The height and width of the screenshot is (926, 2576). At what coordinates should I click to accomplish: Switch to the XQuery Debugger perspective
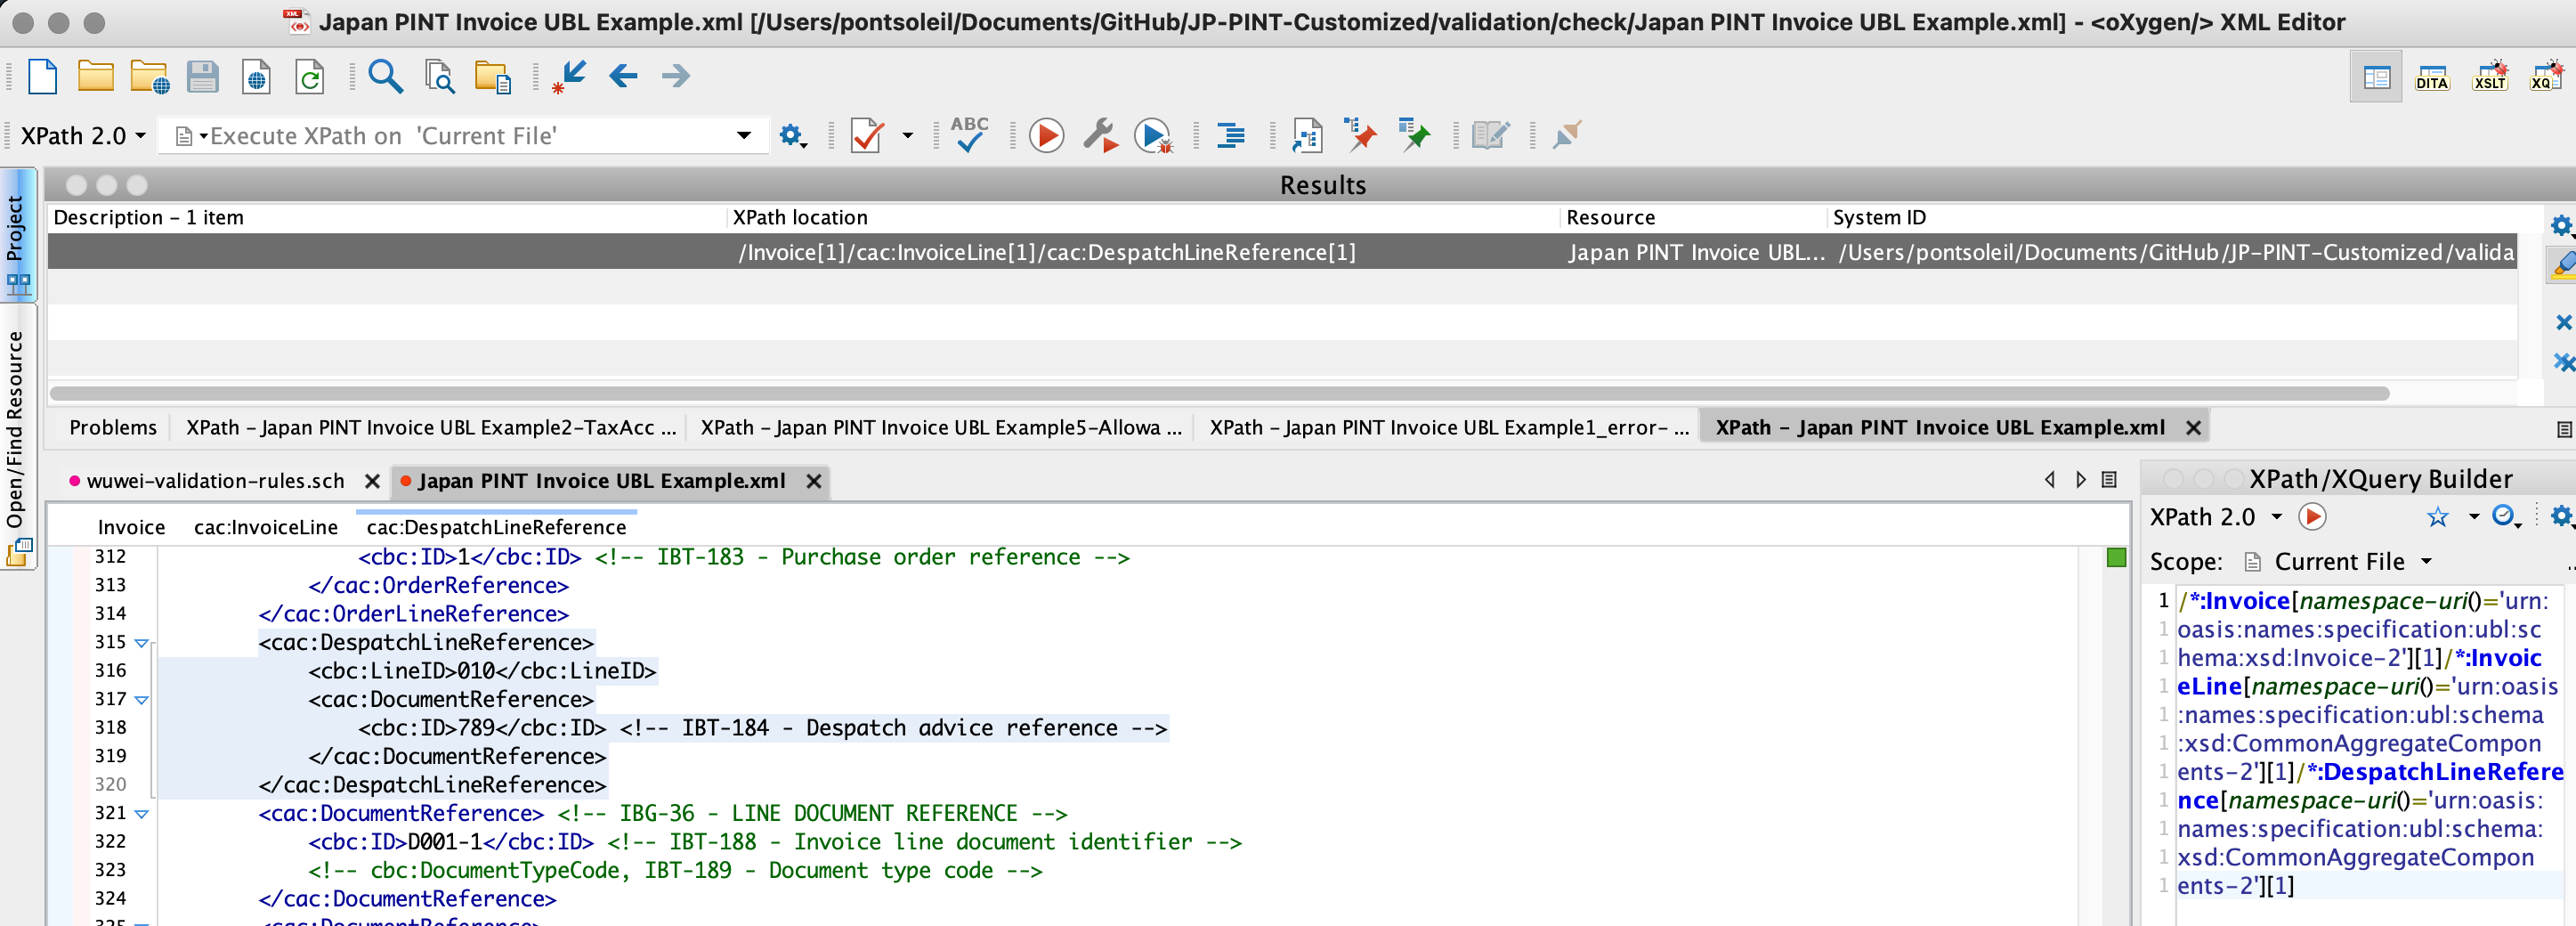(2546, 76)
